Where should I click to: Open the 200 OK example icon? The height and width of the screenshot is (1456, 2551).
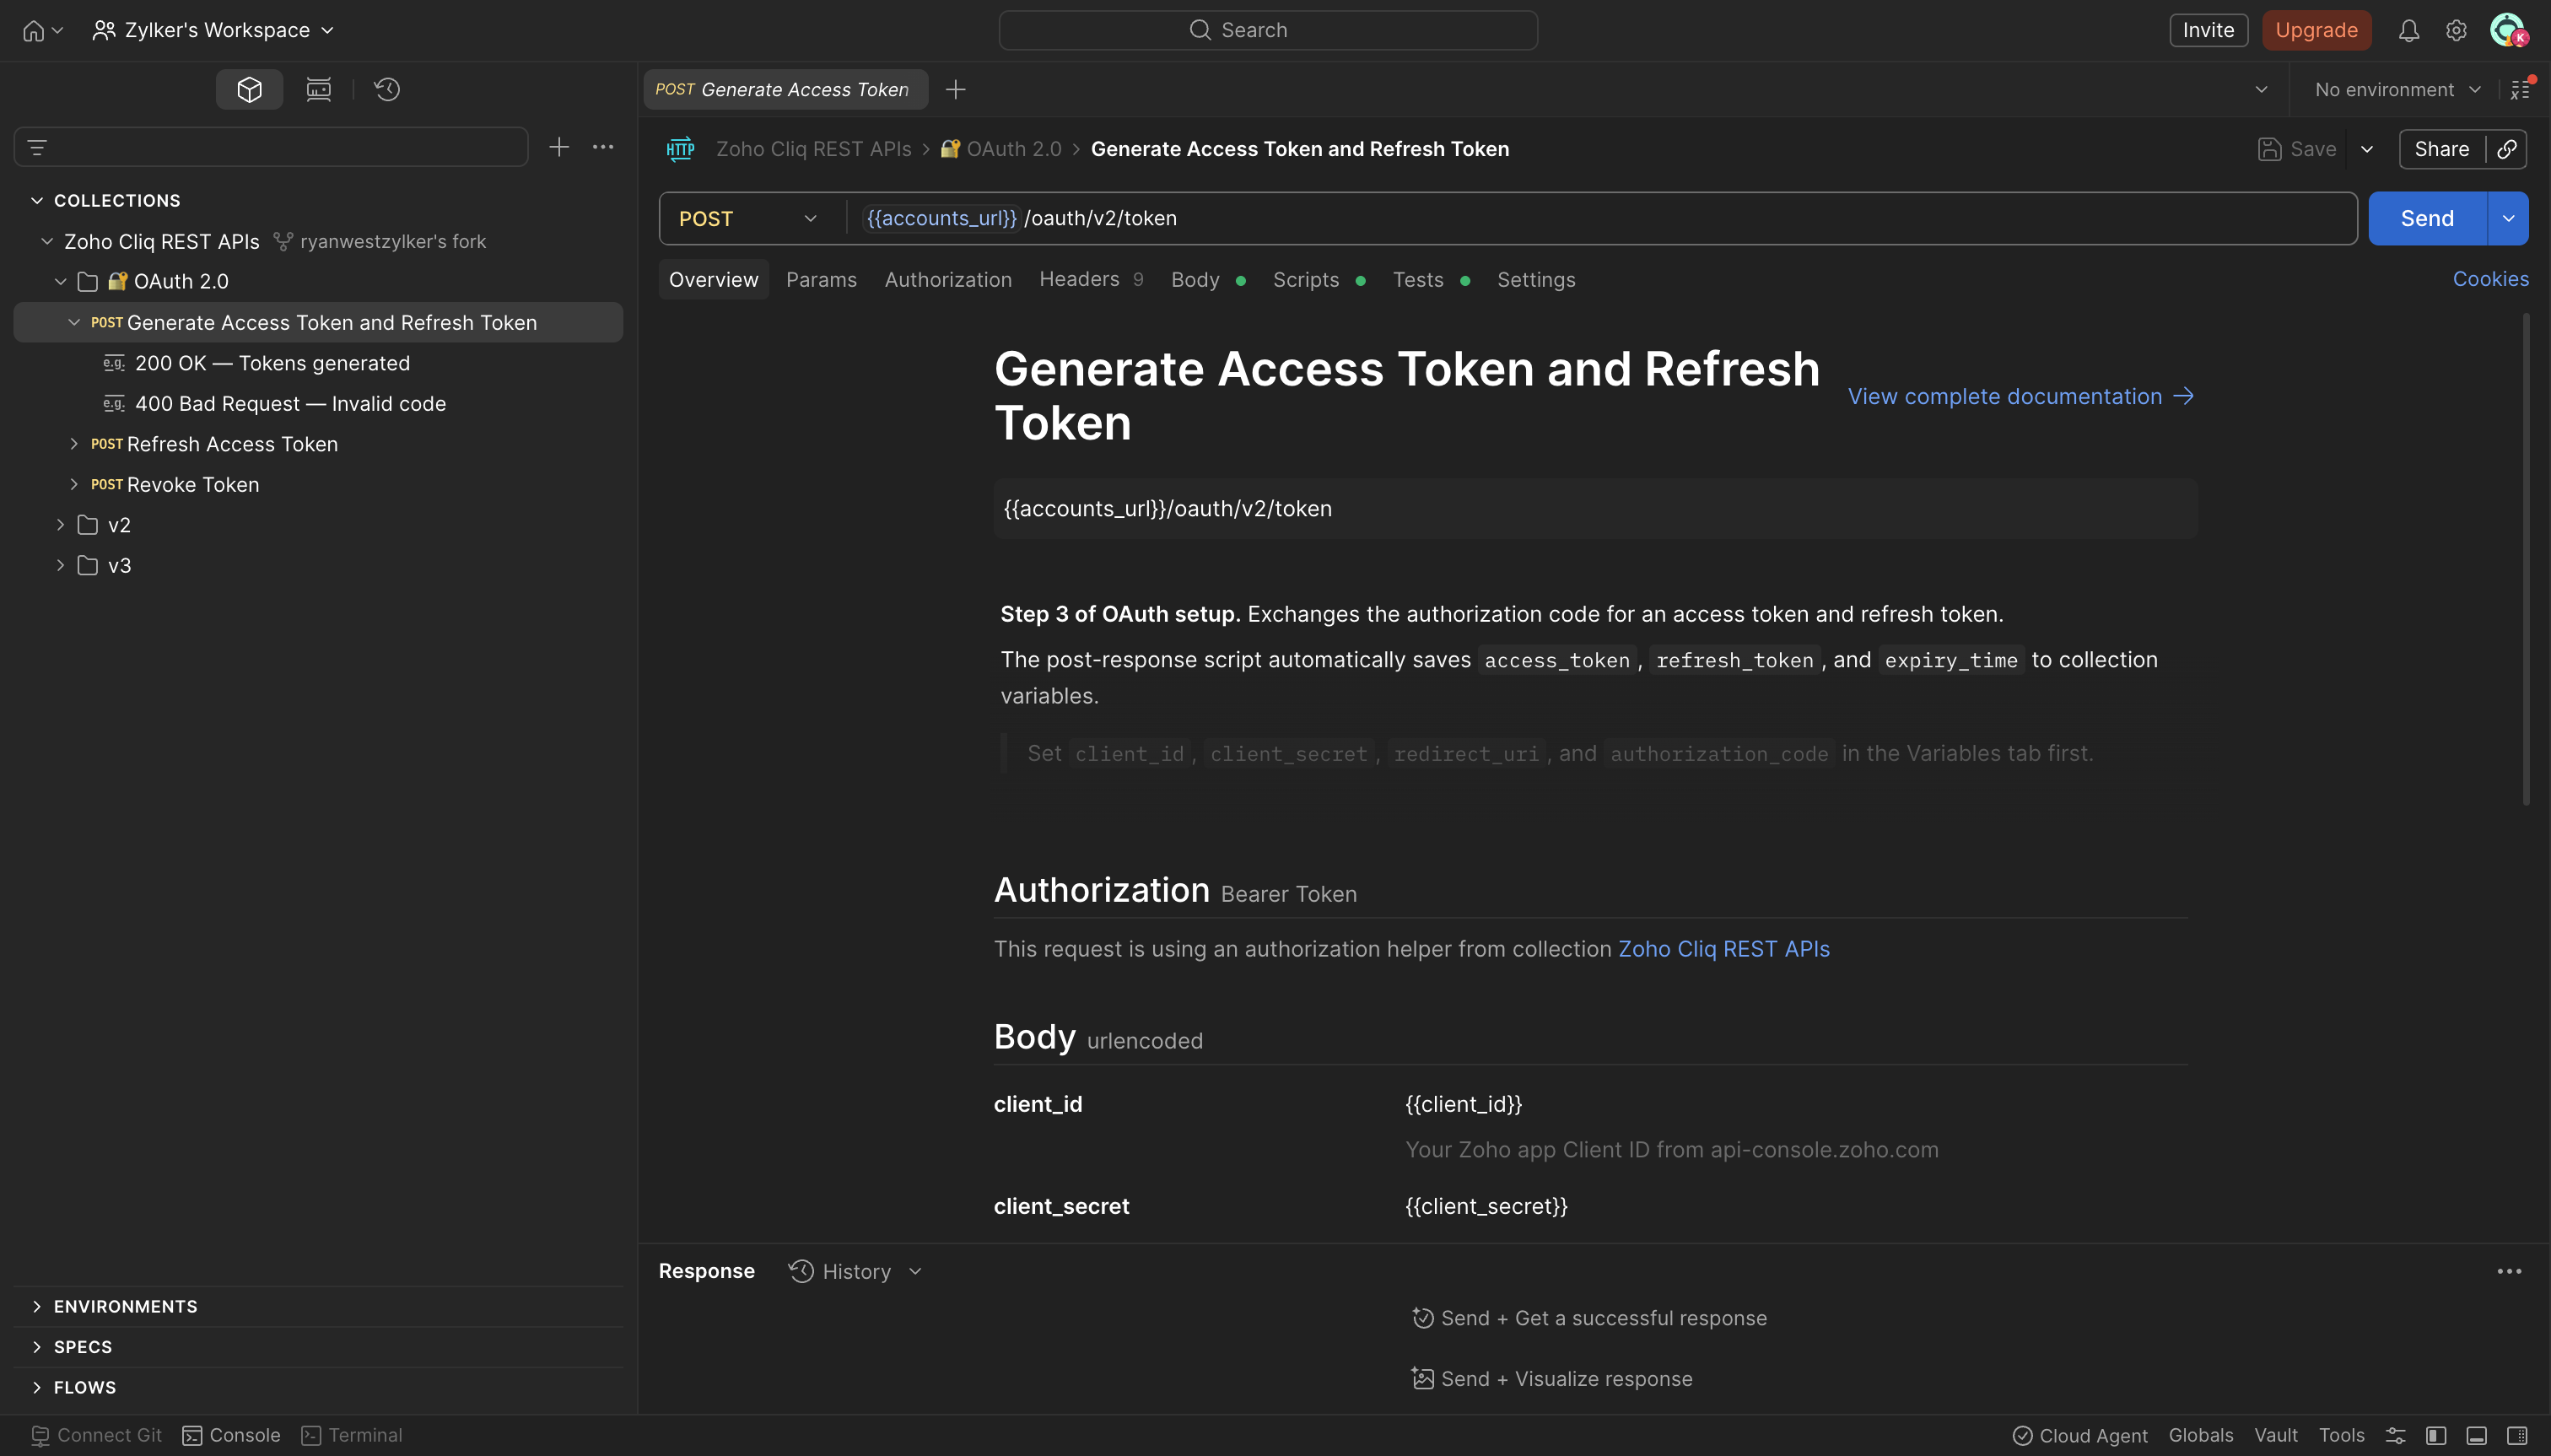pyautogui.click(x=114, y=363)
